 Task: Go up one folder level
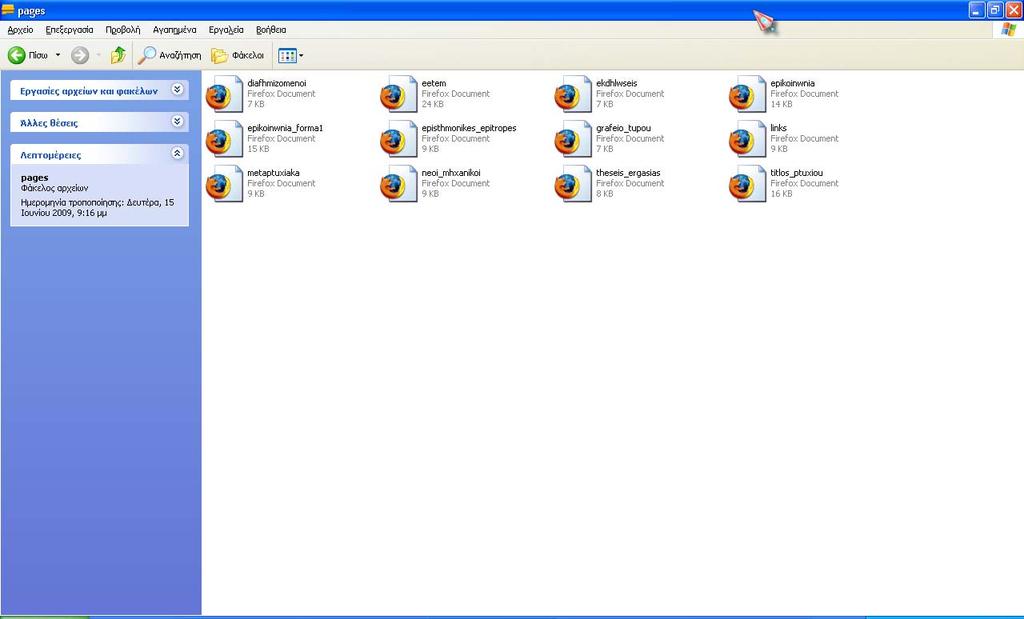(118, 56)
